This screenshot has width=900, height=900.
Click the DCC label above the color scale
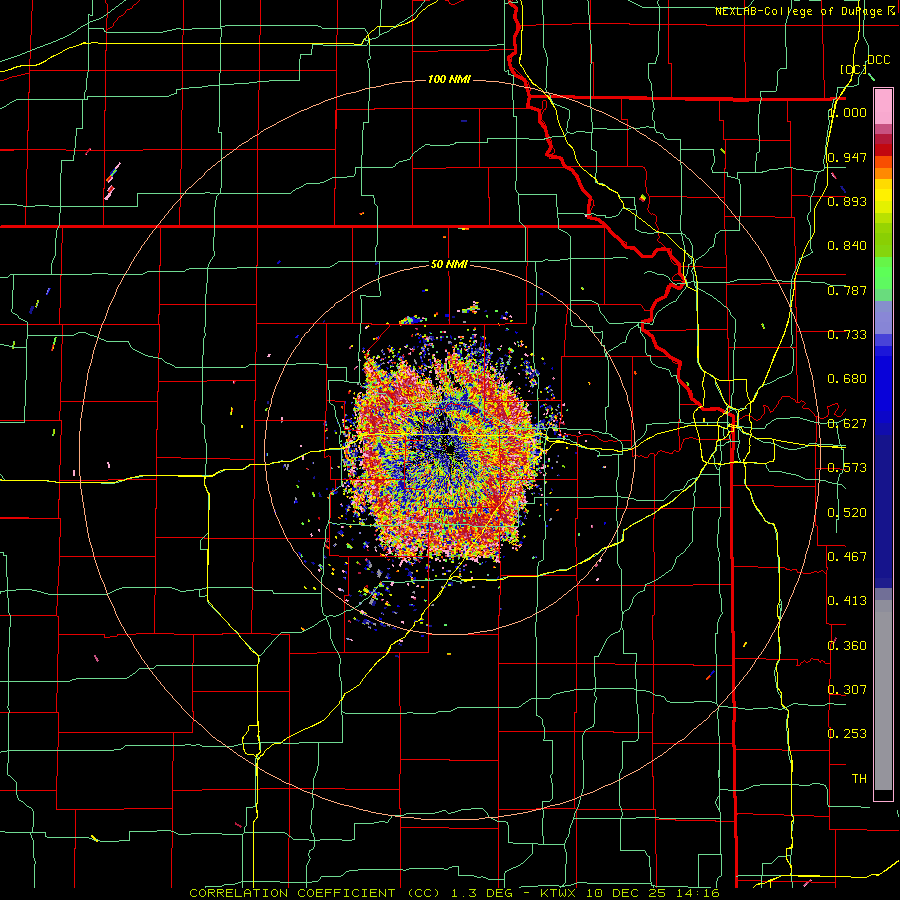(x=879, y=60)
